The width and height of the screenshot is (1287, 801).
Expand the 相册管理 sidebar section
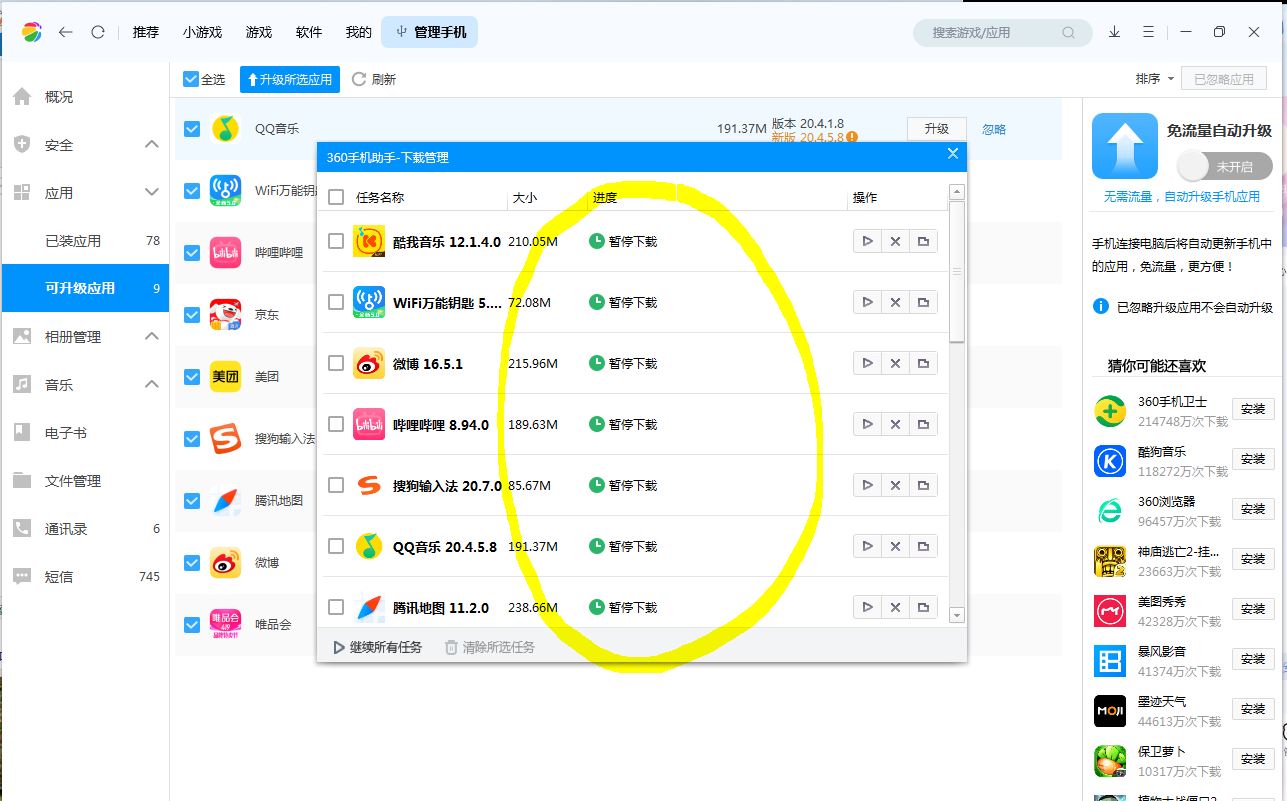coord(151,336)
